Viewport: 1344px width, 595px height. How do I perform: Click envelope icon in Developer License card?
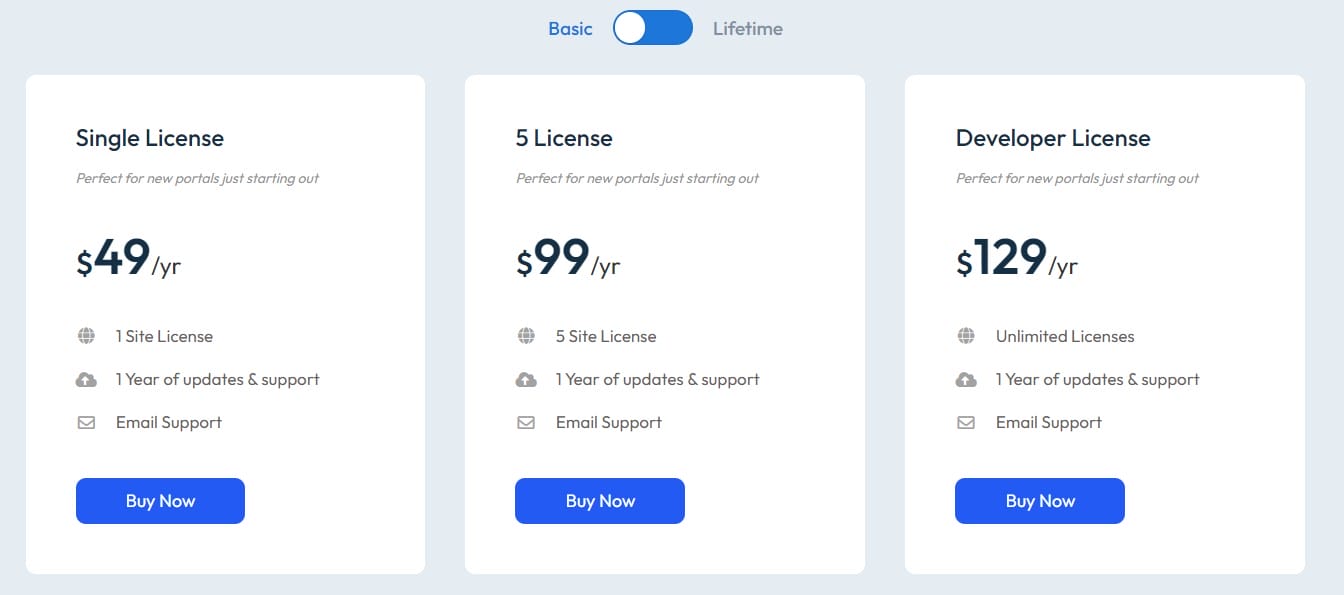966,423
